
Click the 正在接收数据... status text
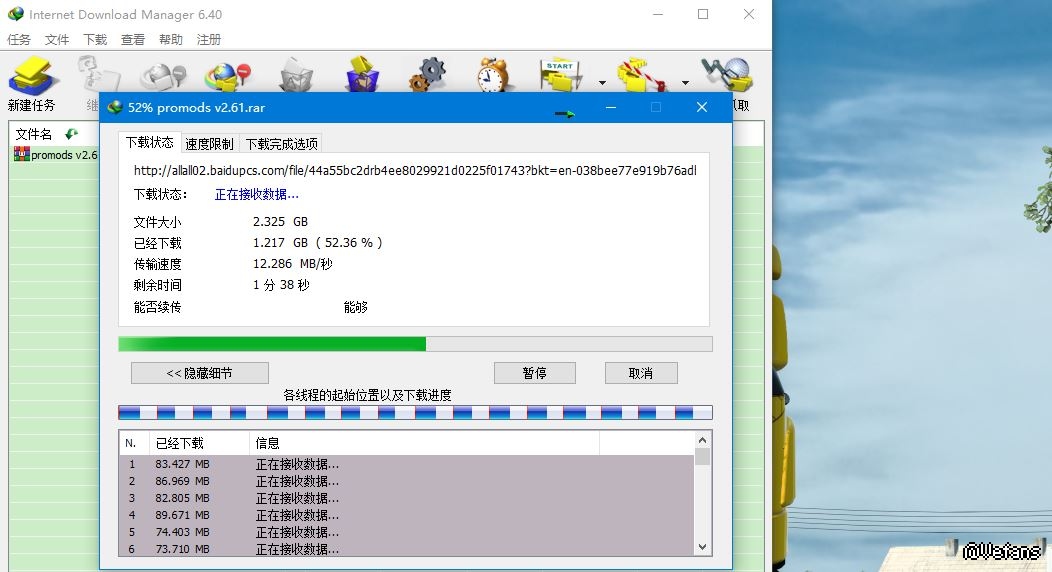(256, 194)
